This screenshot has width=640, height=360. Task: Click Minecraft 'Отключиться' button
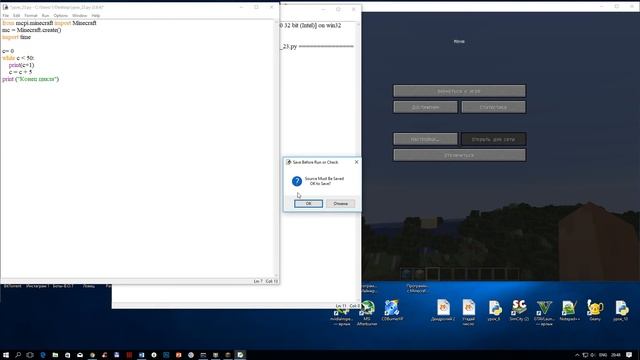coord(459,155)
